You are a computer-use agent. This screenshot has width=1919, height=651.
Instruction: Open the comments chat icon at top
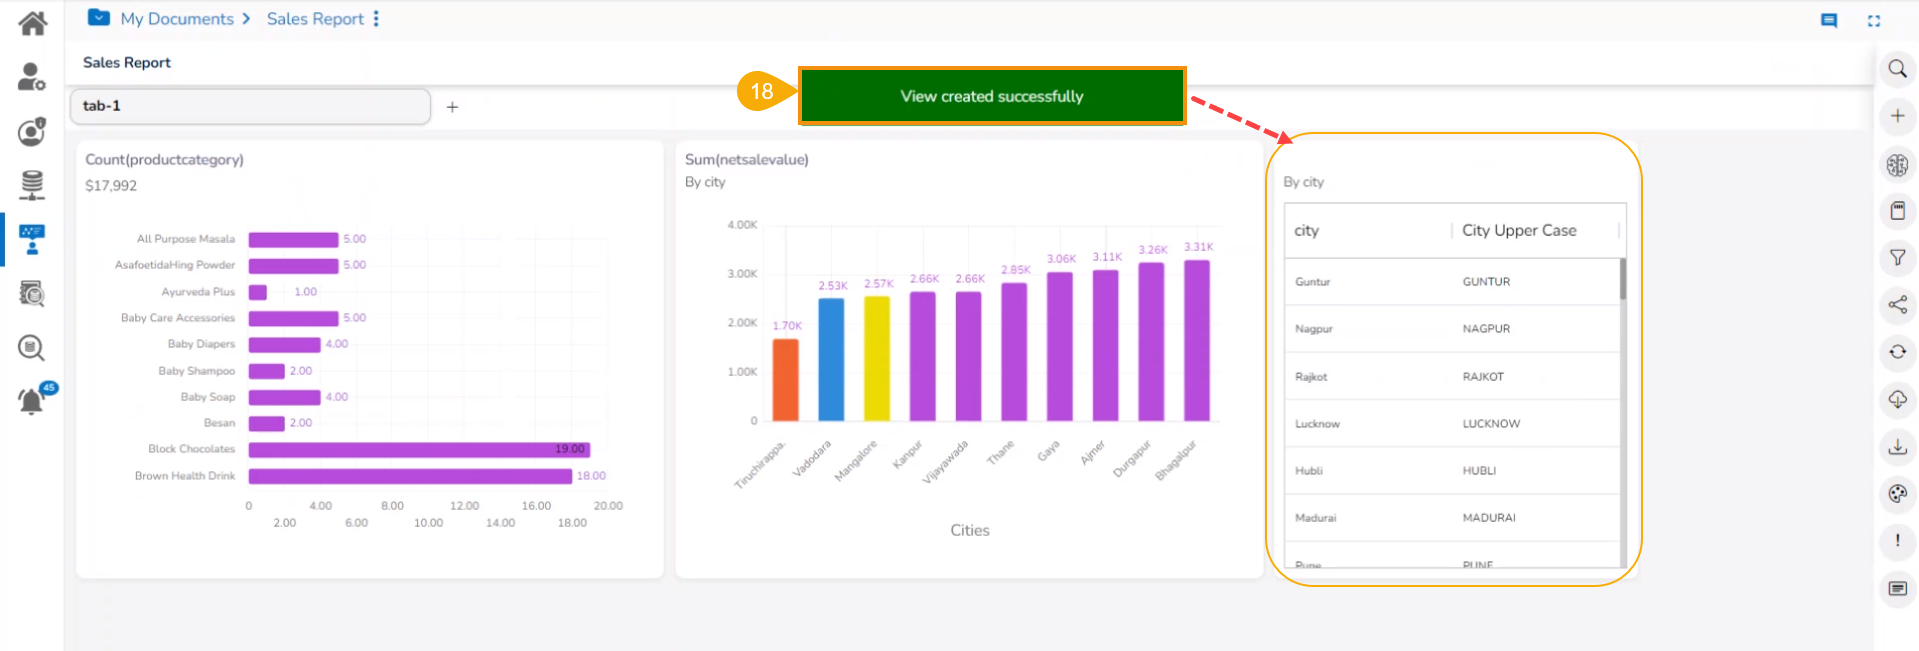point(1829,20)
